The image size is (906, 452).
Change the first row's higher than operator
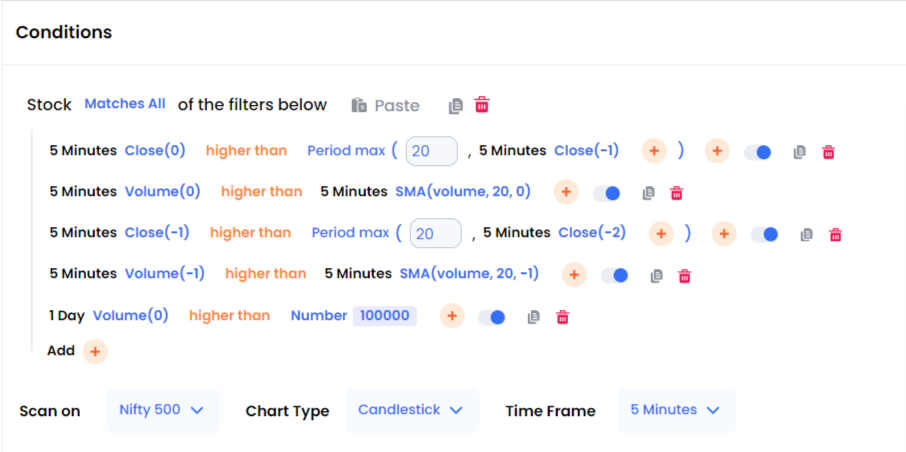click(x=246, y=151)
